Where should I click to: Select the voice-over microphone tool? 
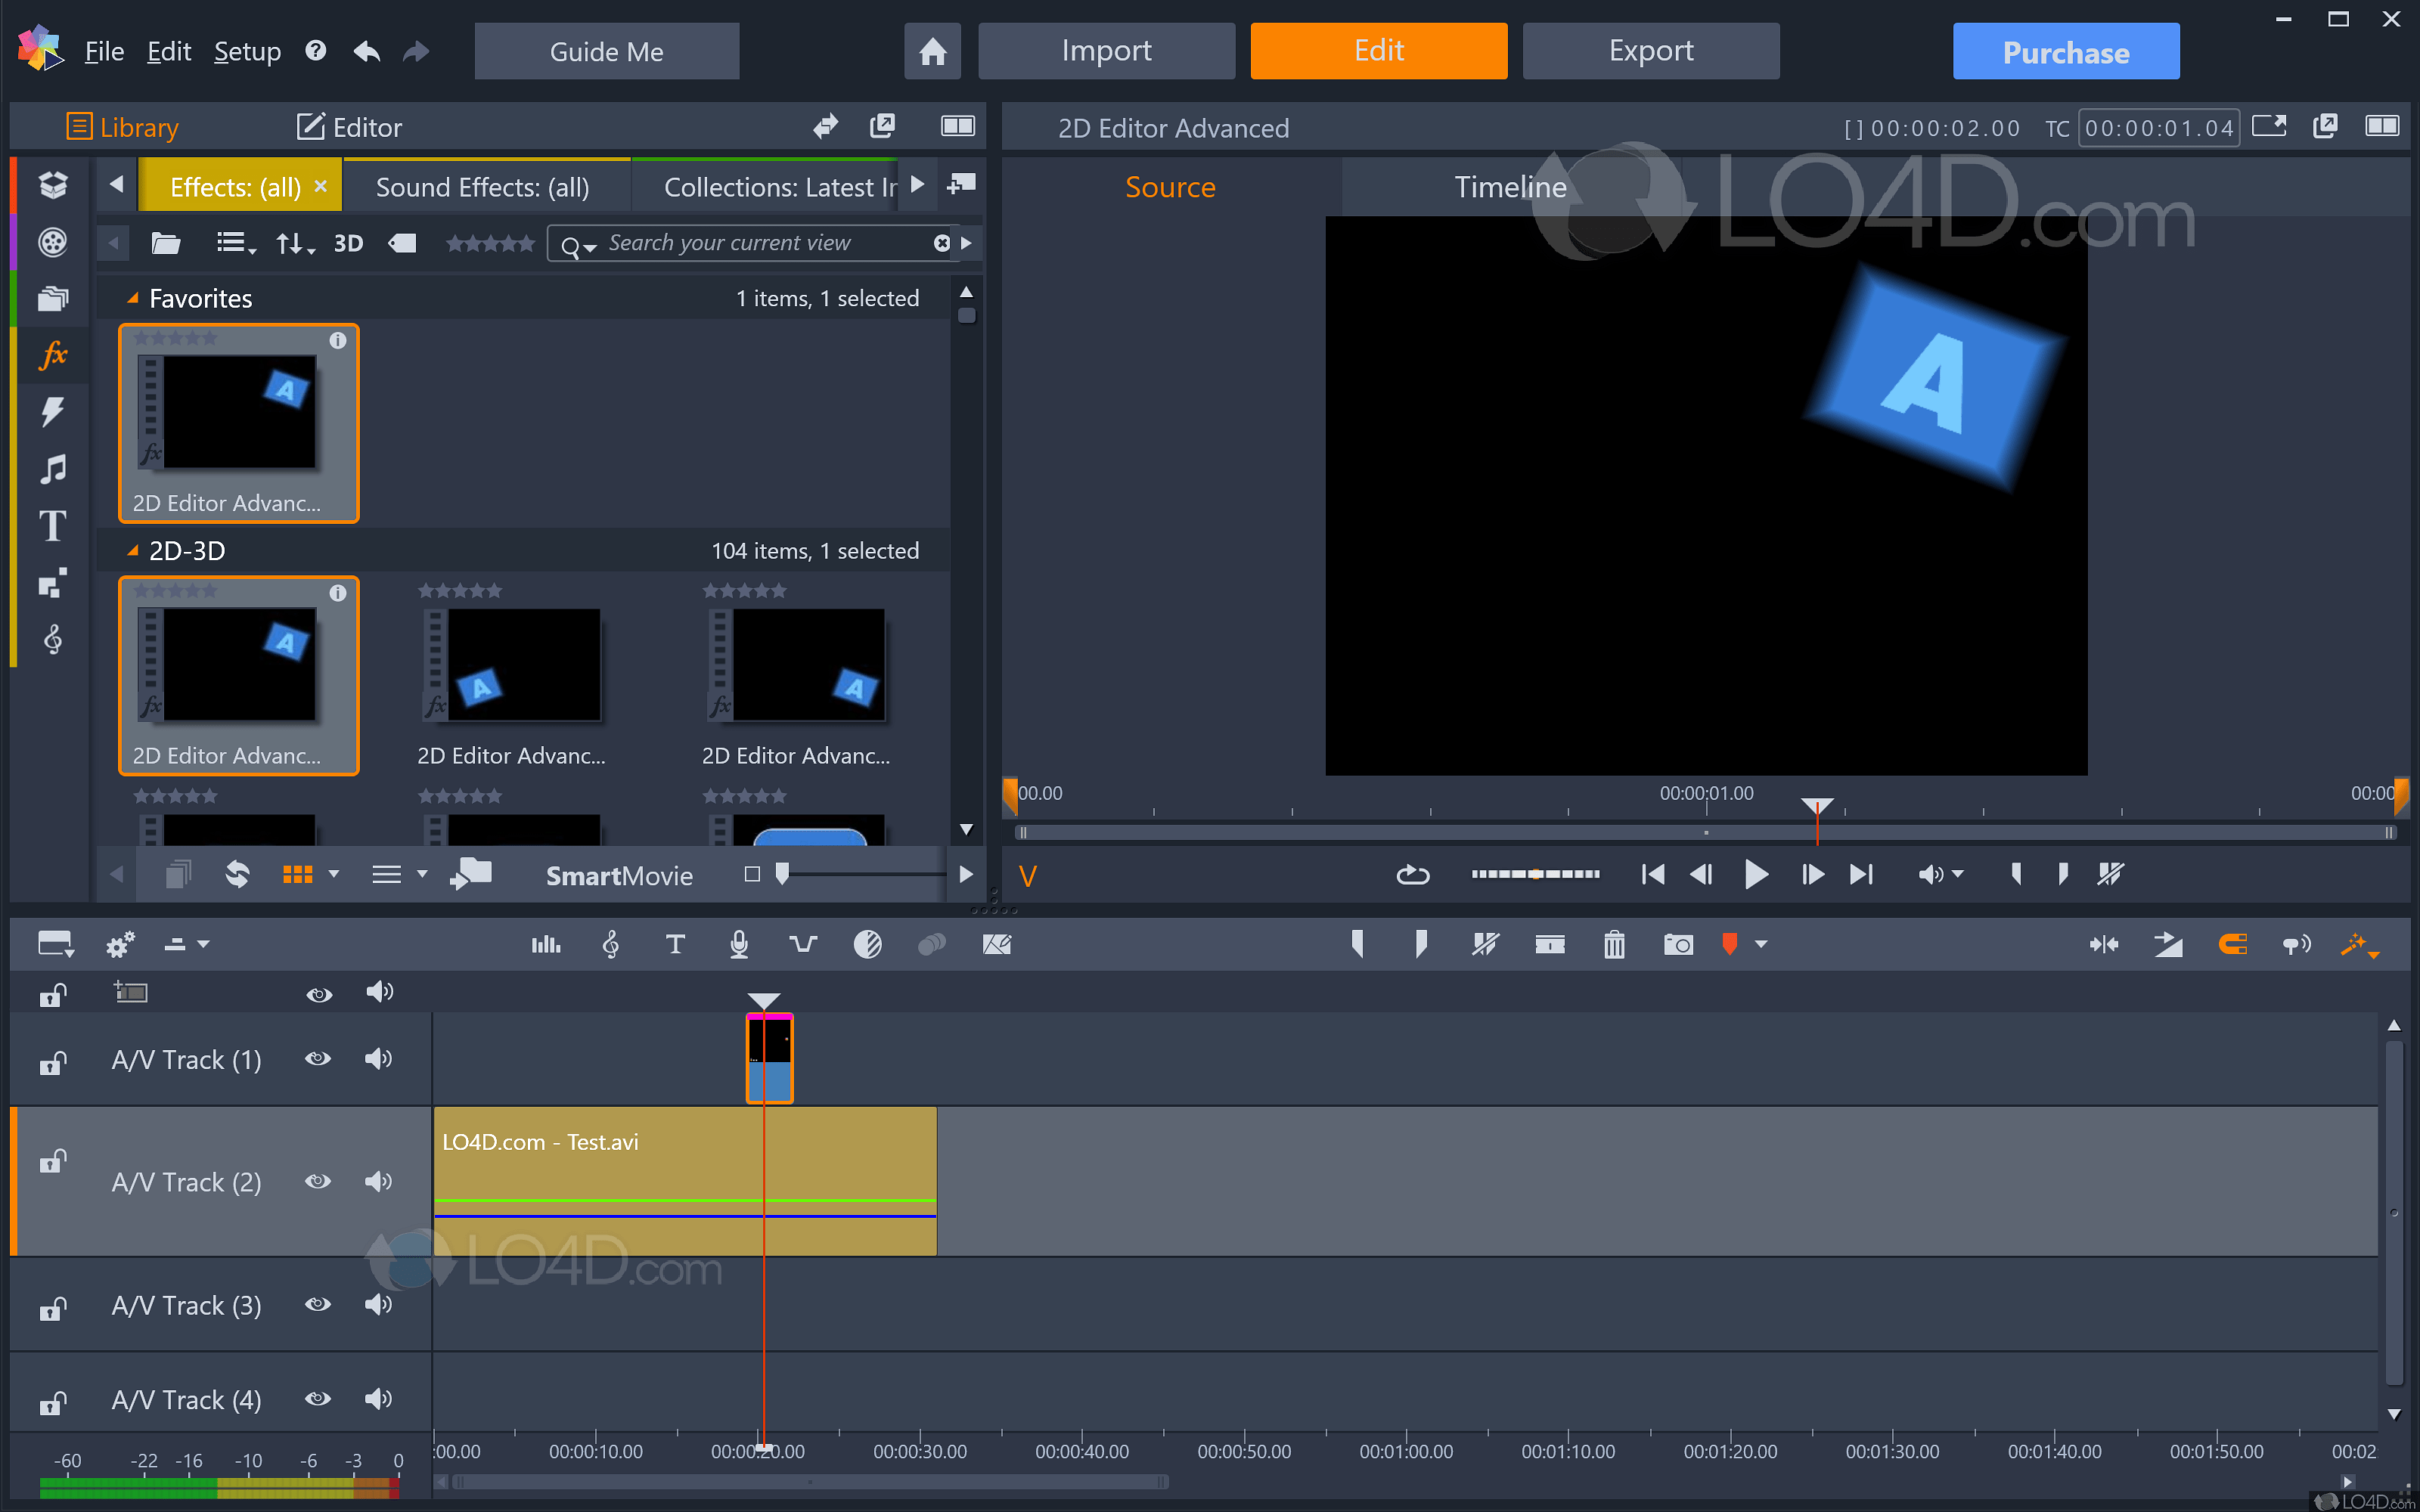click(738, 944)
